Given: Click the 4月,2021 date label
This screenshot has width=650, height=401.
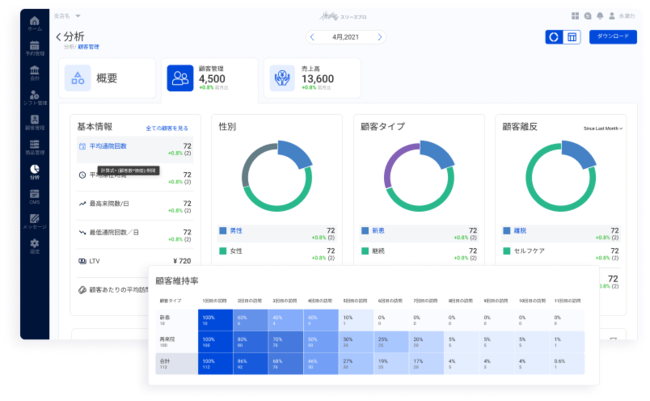Looking at the screenshot, I should (345, 37).
